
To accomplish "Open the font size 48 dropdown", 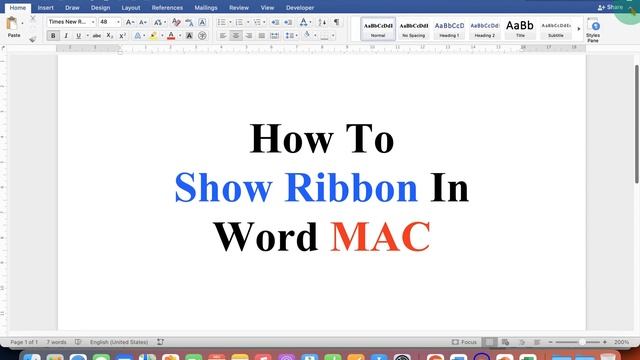I will pos(118,22).
